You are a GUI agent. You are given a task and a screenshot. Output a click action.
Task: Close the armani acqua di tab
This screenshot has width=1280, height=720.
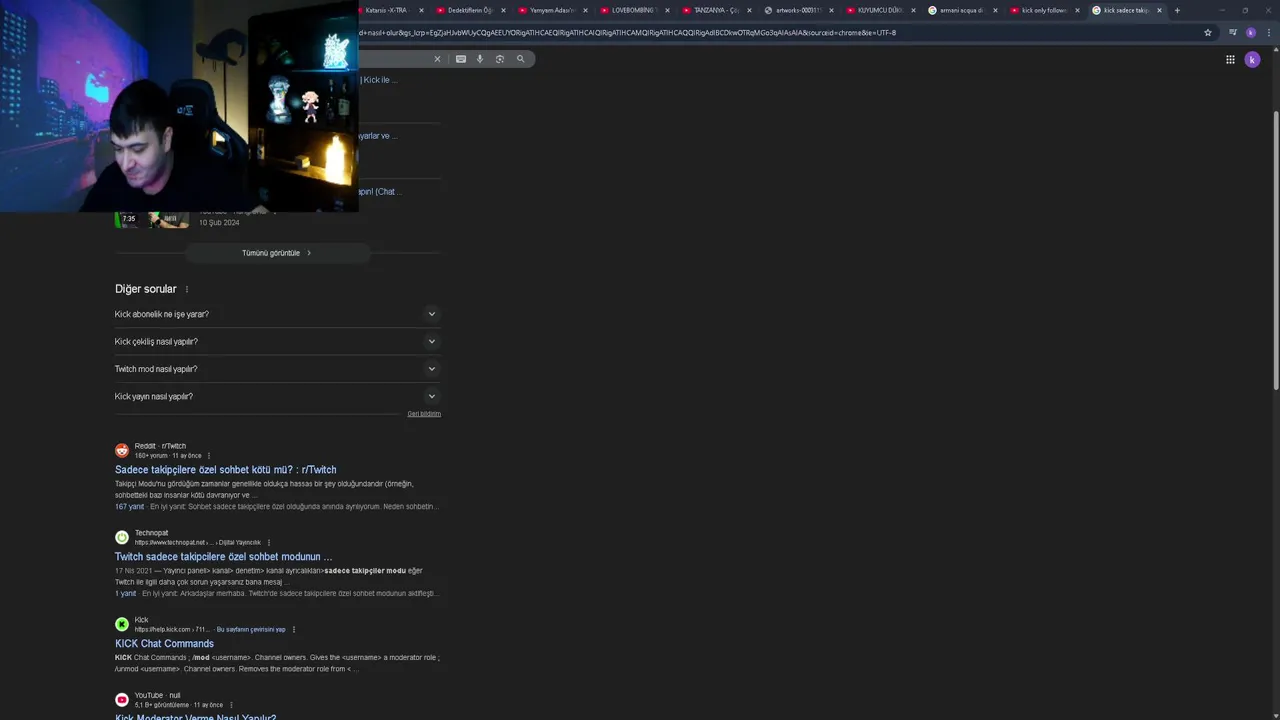995,10
